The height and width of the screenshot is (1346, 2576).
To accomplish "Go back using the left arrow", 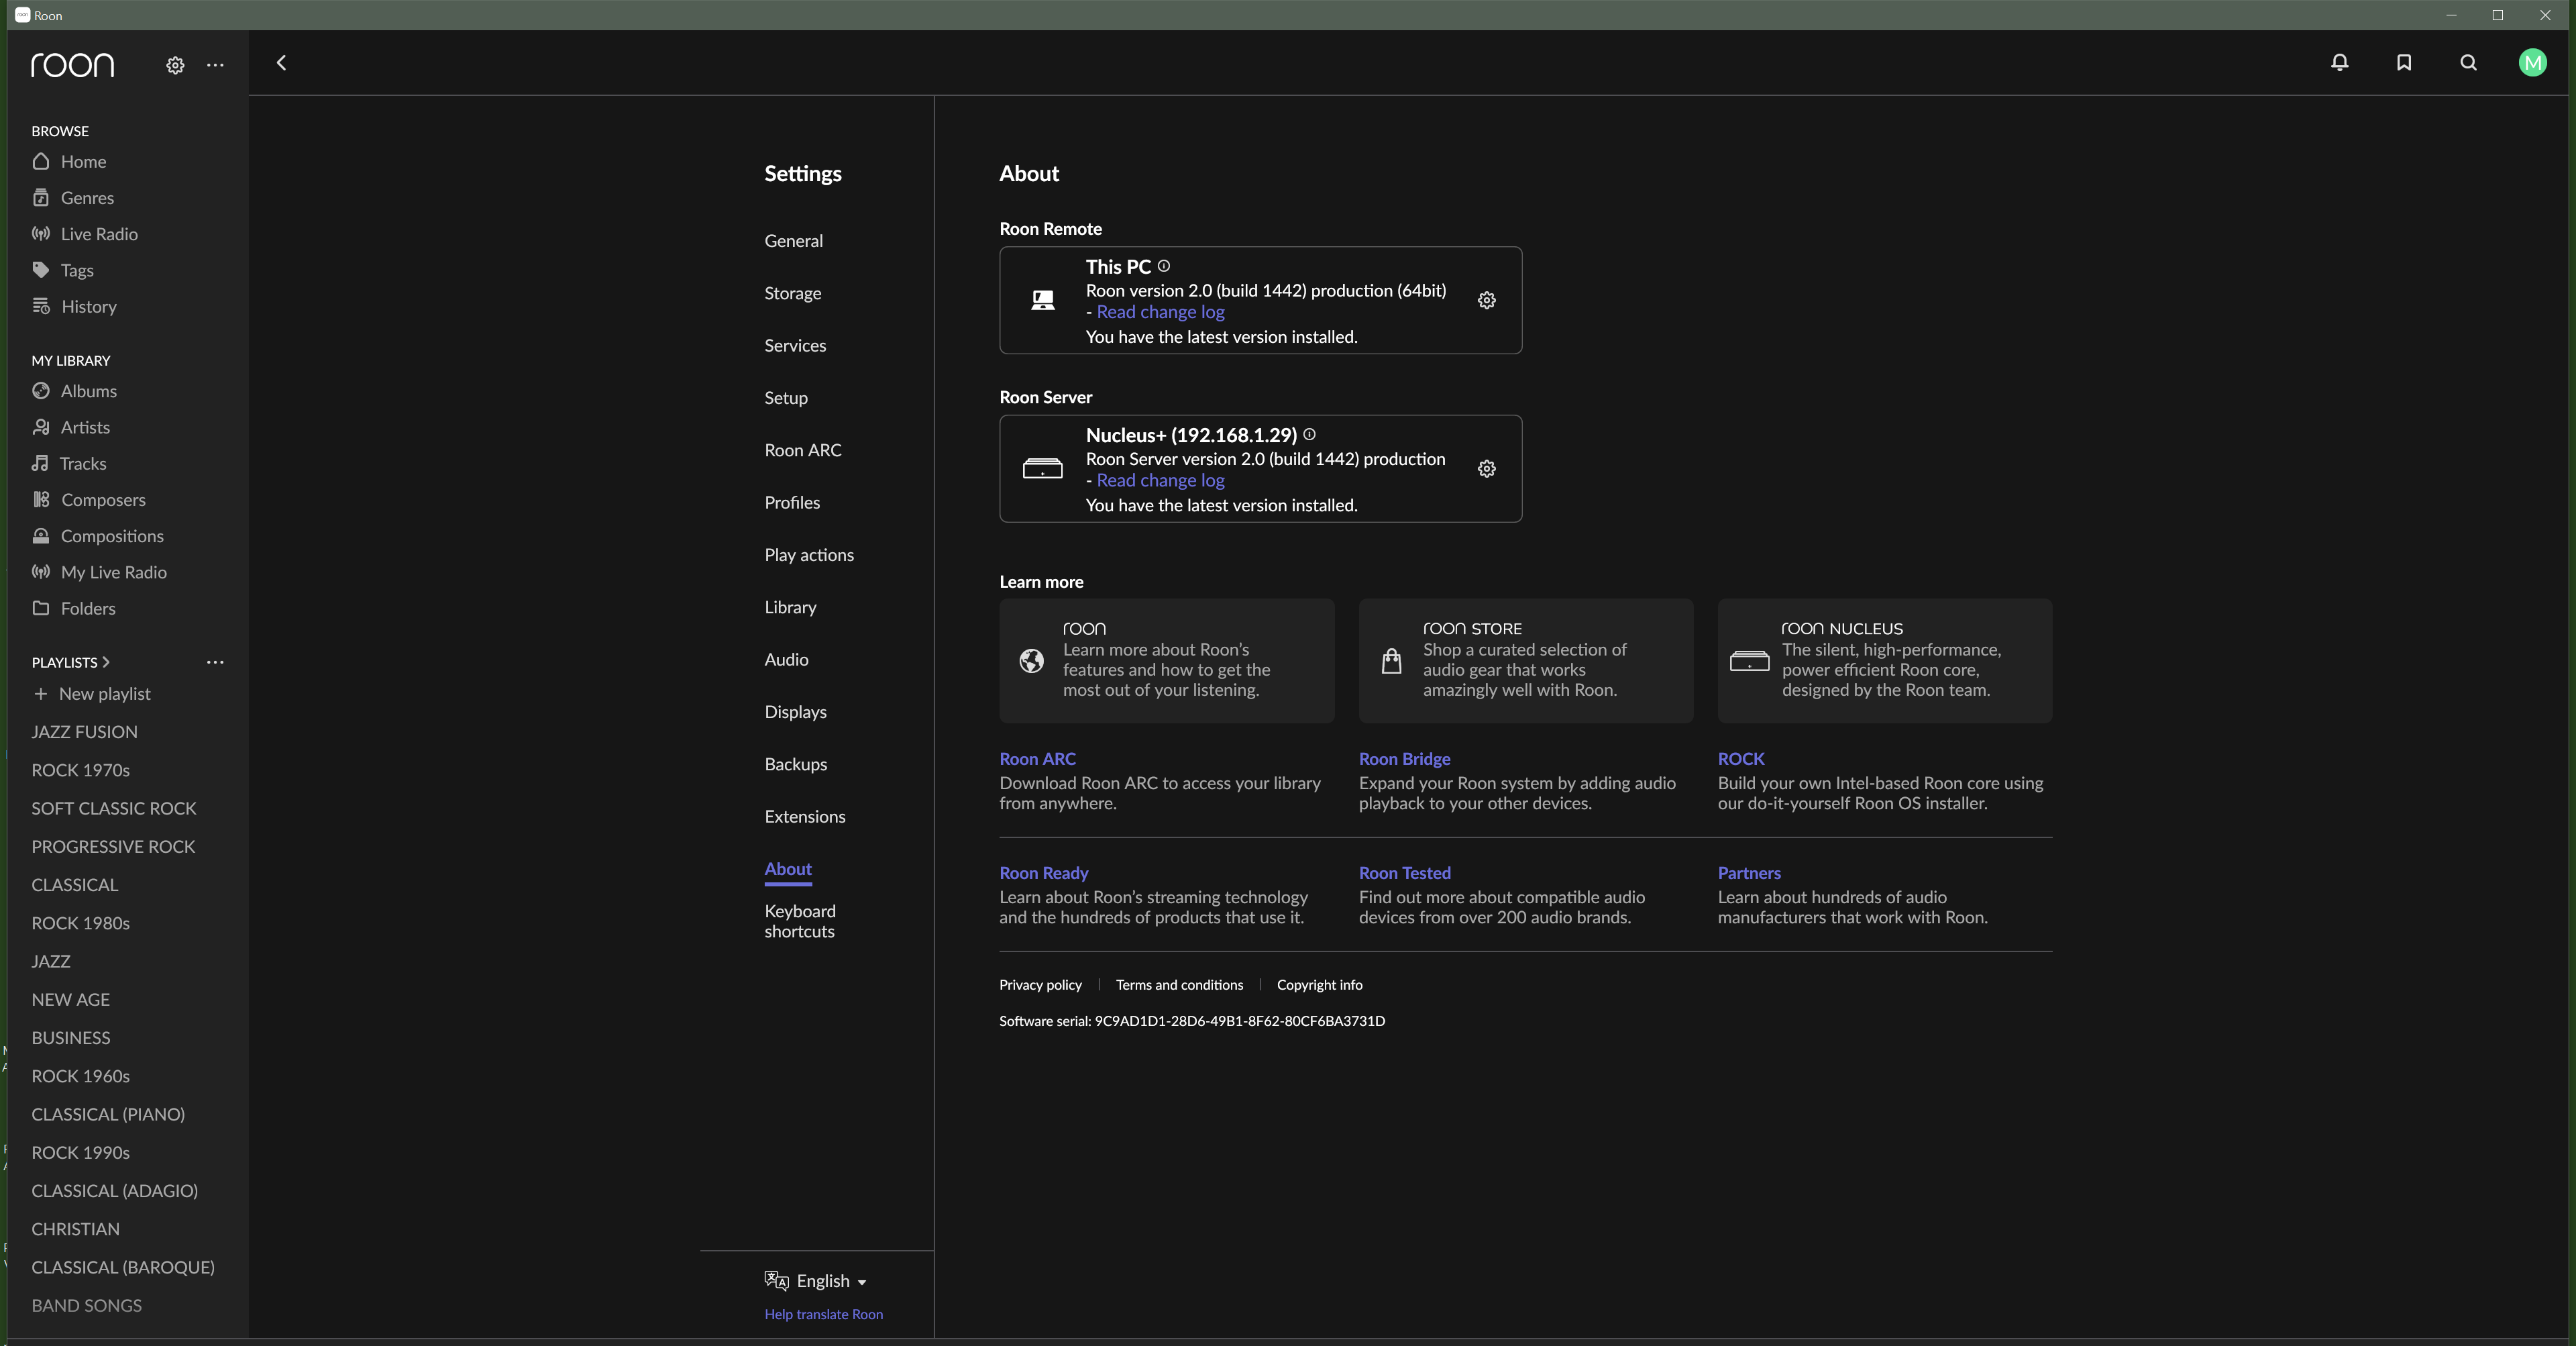I will [x=281, y=63].
